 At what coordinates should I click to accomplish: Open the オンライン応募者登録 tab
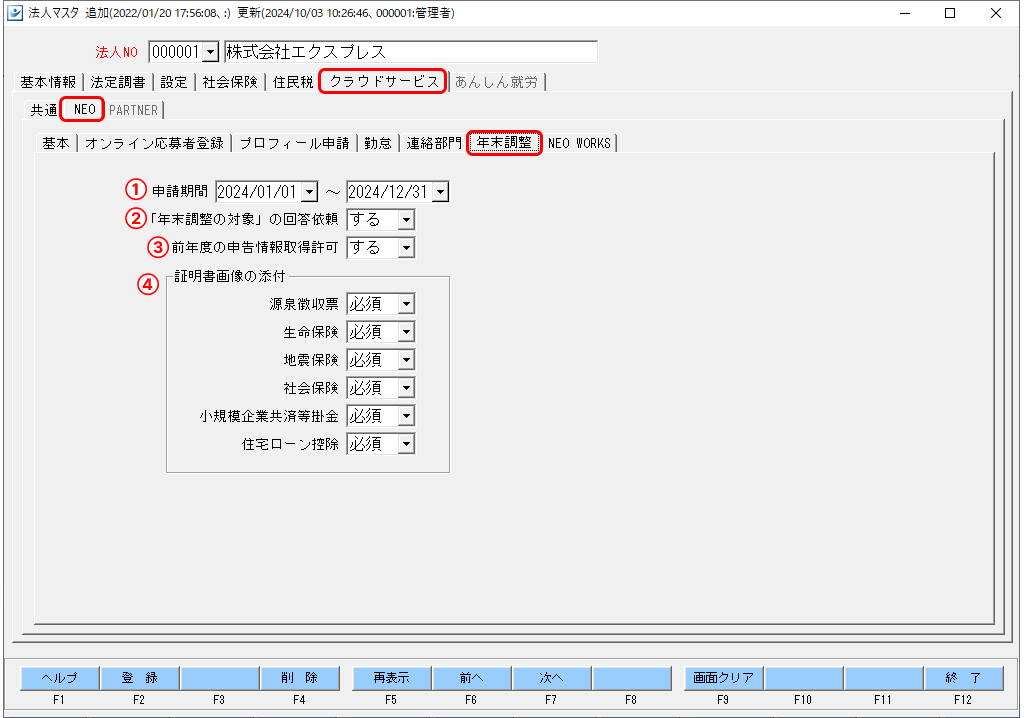point(154,143)
